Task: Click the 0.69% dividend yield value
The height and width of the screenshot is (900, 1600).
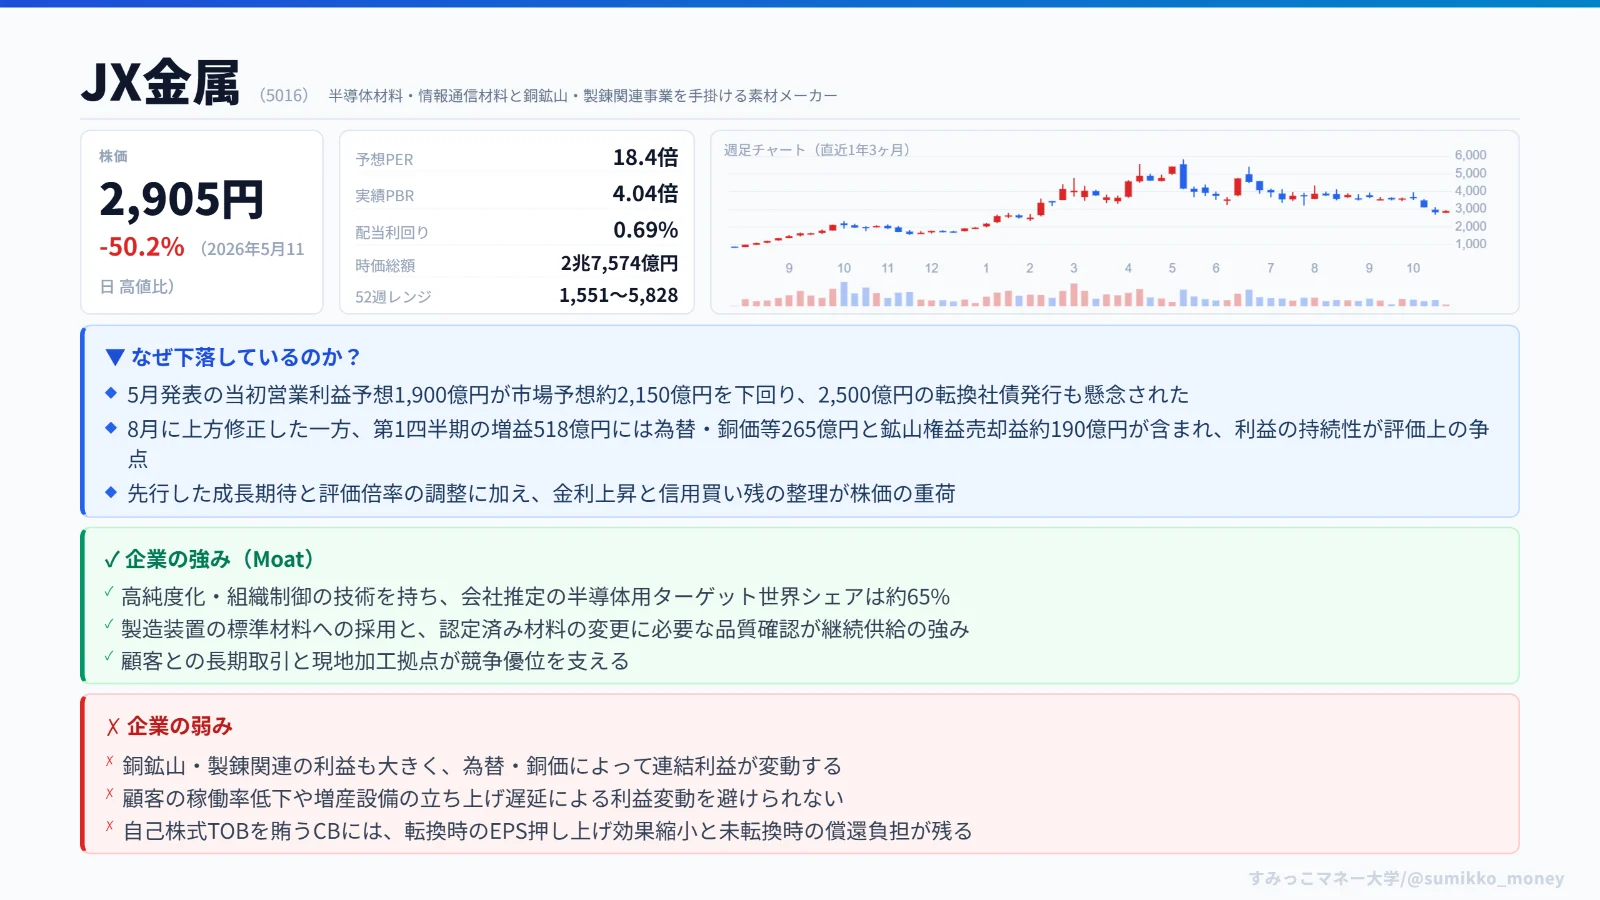Action: coord(646,230)
